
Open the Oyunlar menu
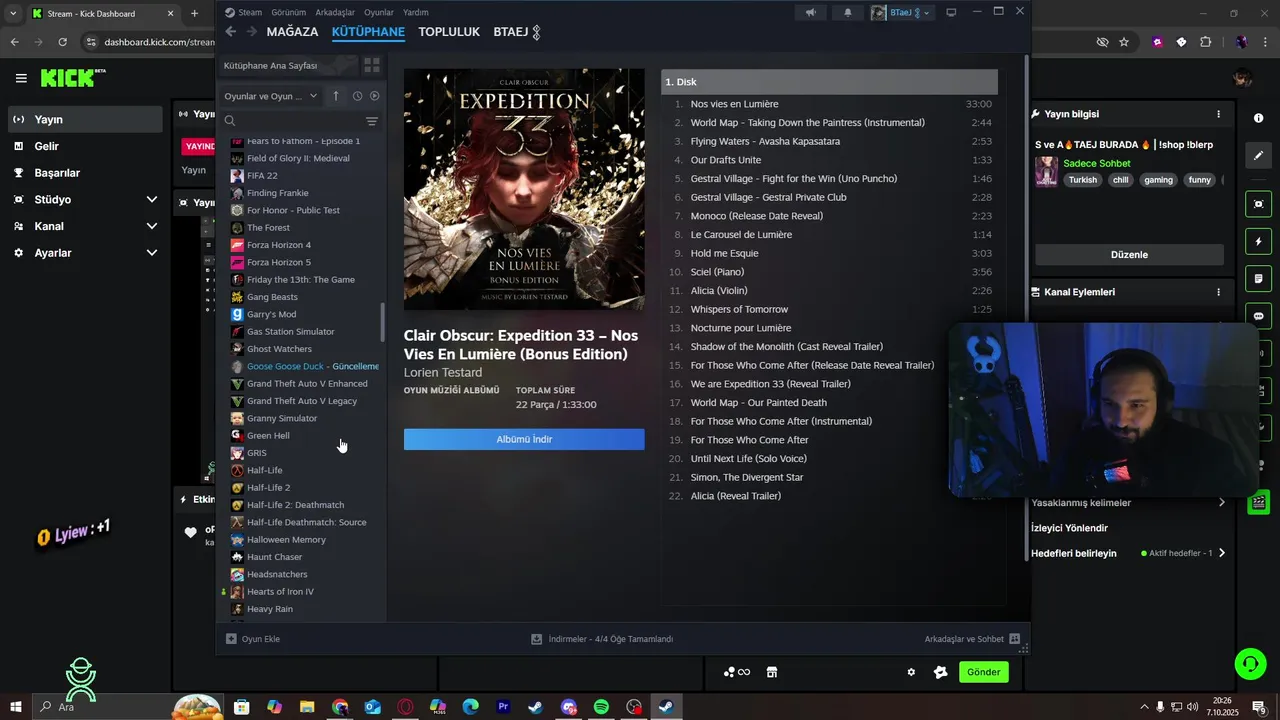(x=379, y=12)
